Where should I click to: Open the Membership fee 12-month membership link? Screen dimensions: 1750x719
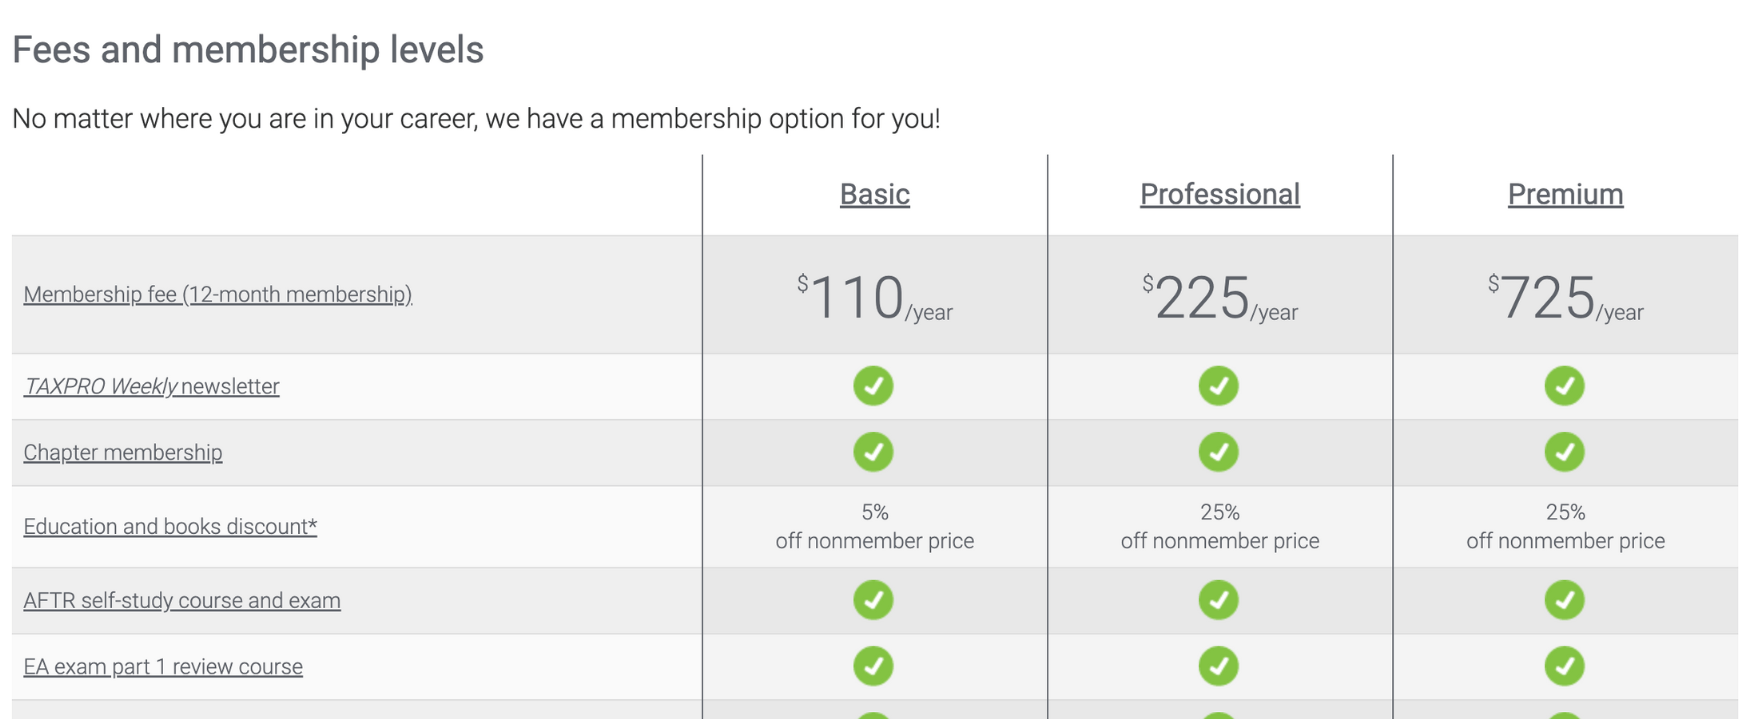(218, 294)
